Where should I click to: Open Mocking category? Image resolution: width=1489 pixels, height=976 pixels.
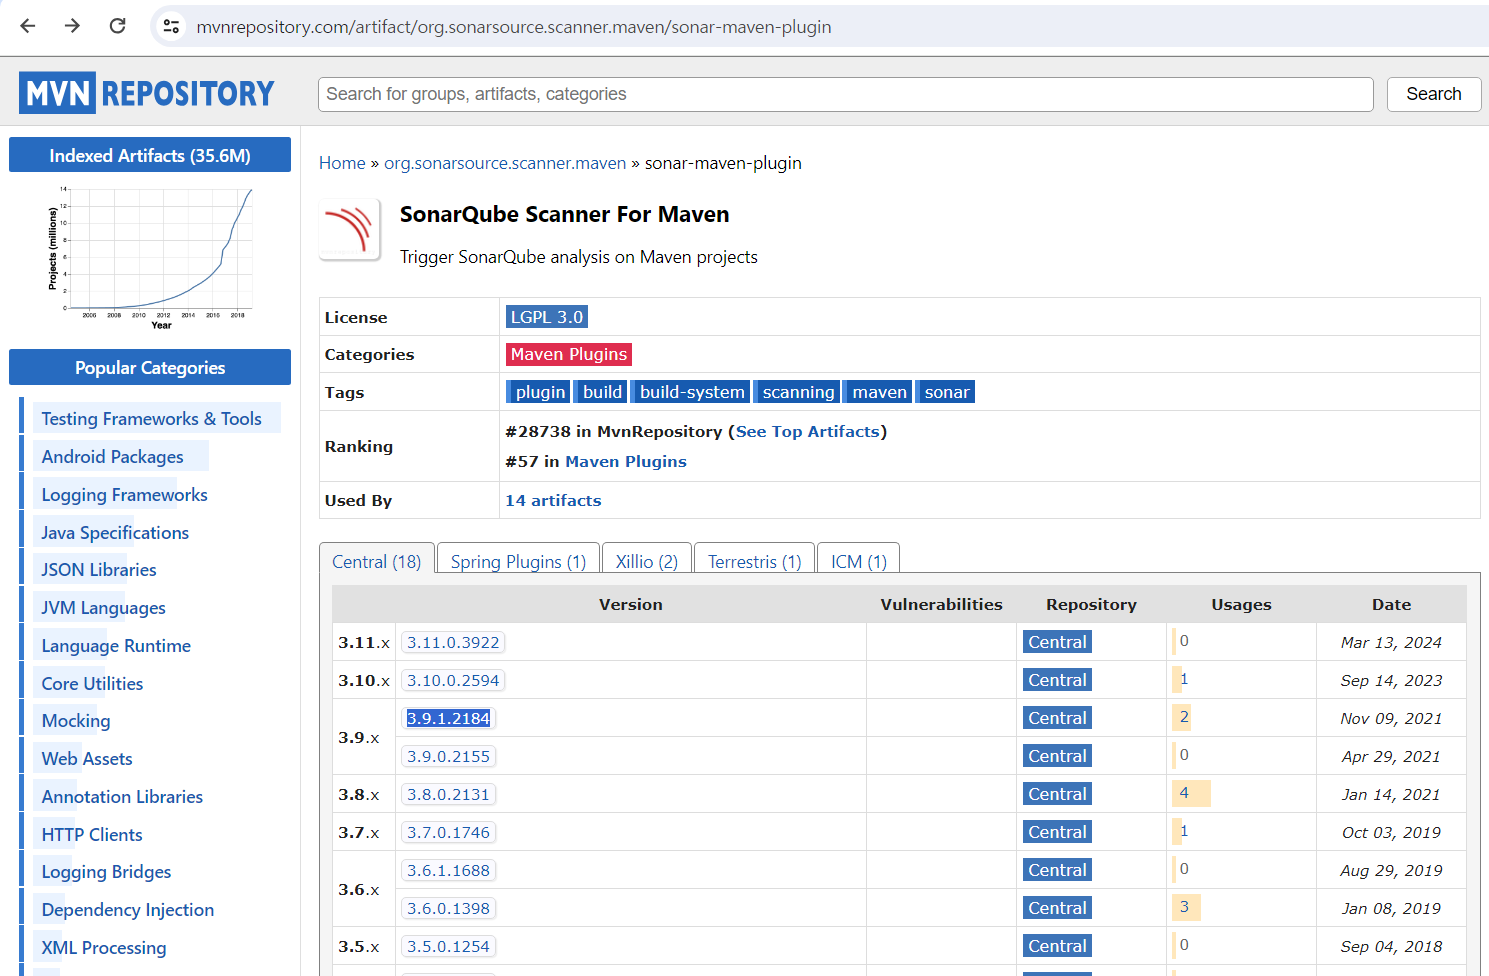pos(76,721)
